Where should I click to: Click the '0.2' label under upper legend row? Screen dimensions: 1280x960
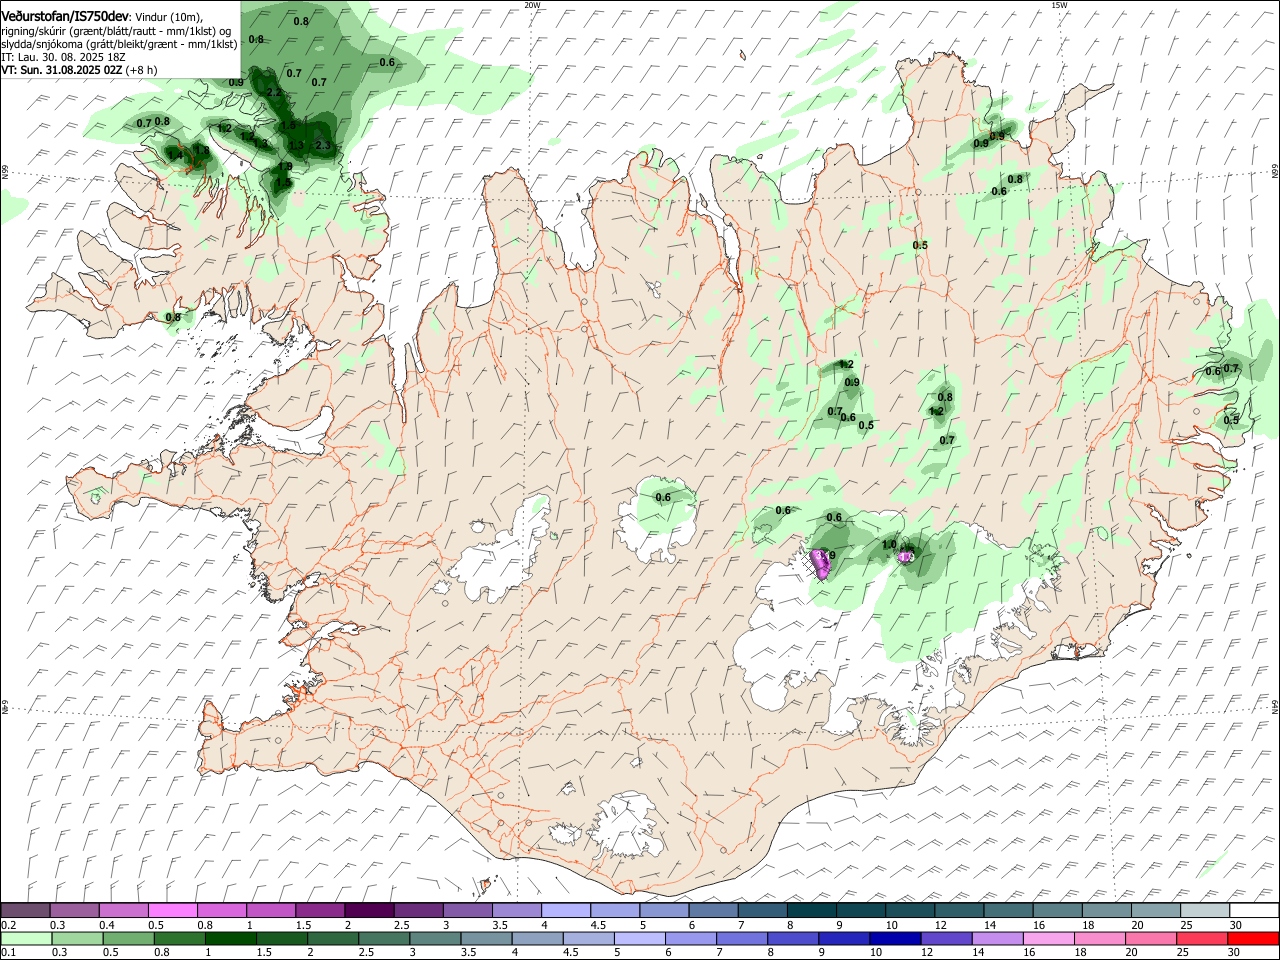[8, 925]
